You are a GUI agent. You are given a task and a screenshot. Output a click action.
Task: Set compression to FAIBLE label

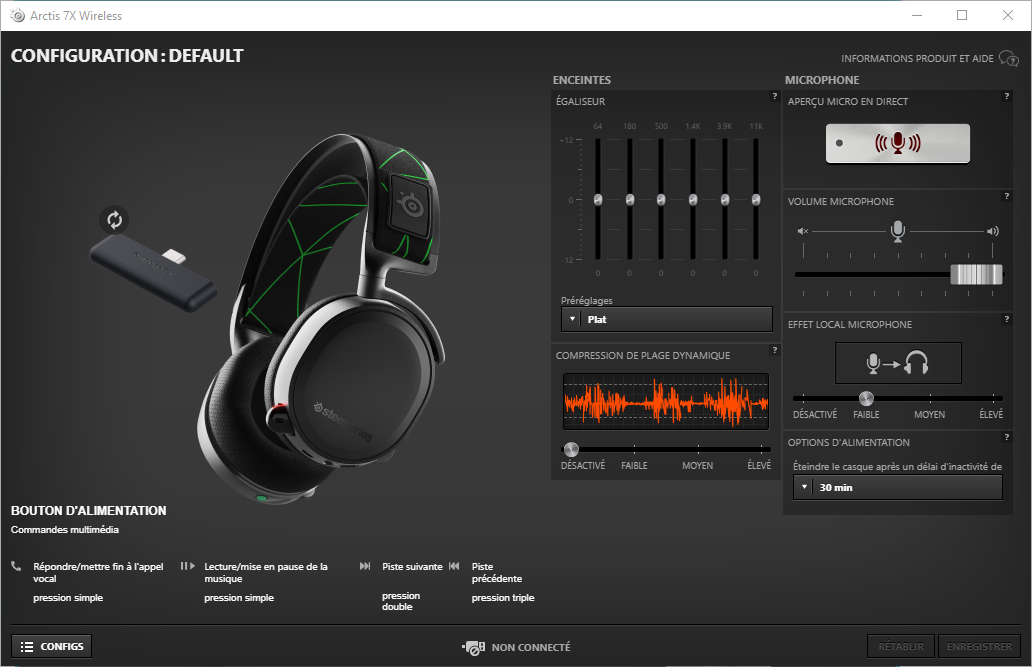[634, 466]
